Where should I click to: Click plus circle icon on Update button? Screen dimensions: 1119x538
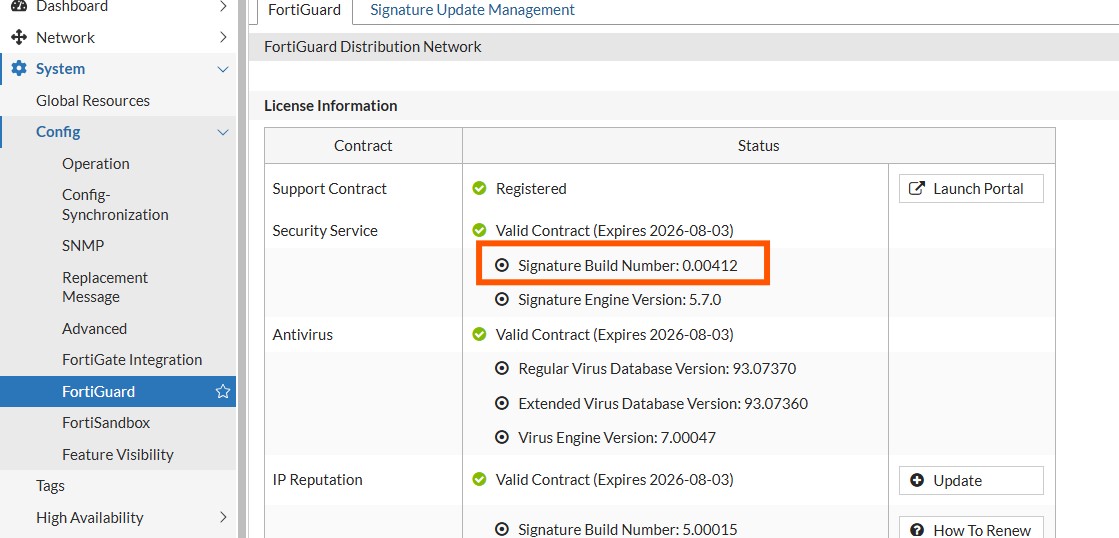coord(918,480)
